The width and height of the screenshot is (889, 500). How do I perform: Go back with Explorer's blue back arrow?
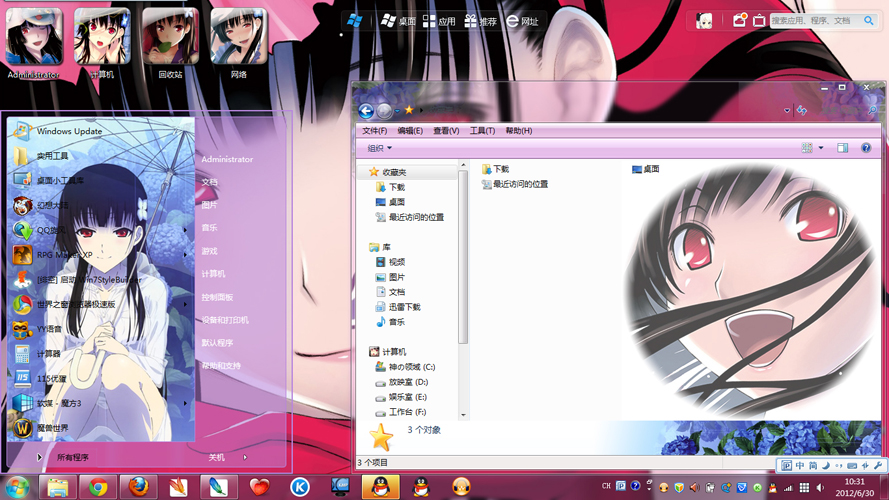[x=366, y=111]
